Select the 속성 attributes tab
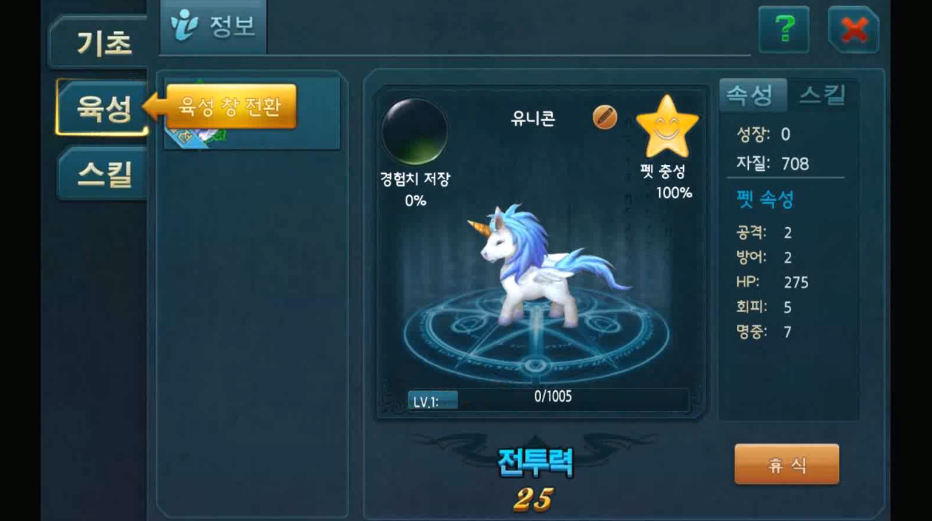 (x=752, y=95)
